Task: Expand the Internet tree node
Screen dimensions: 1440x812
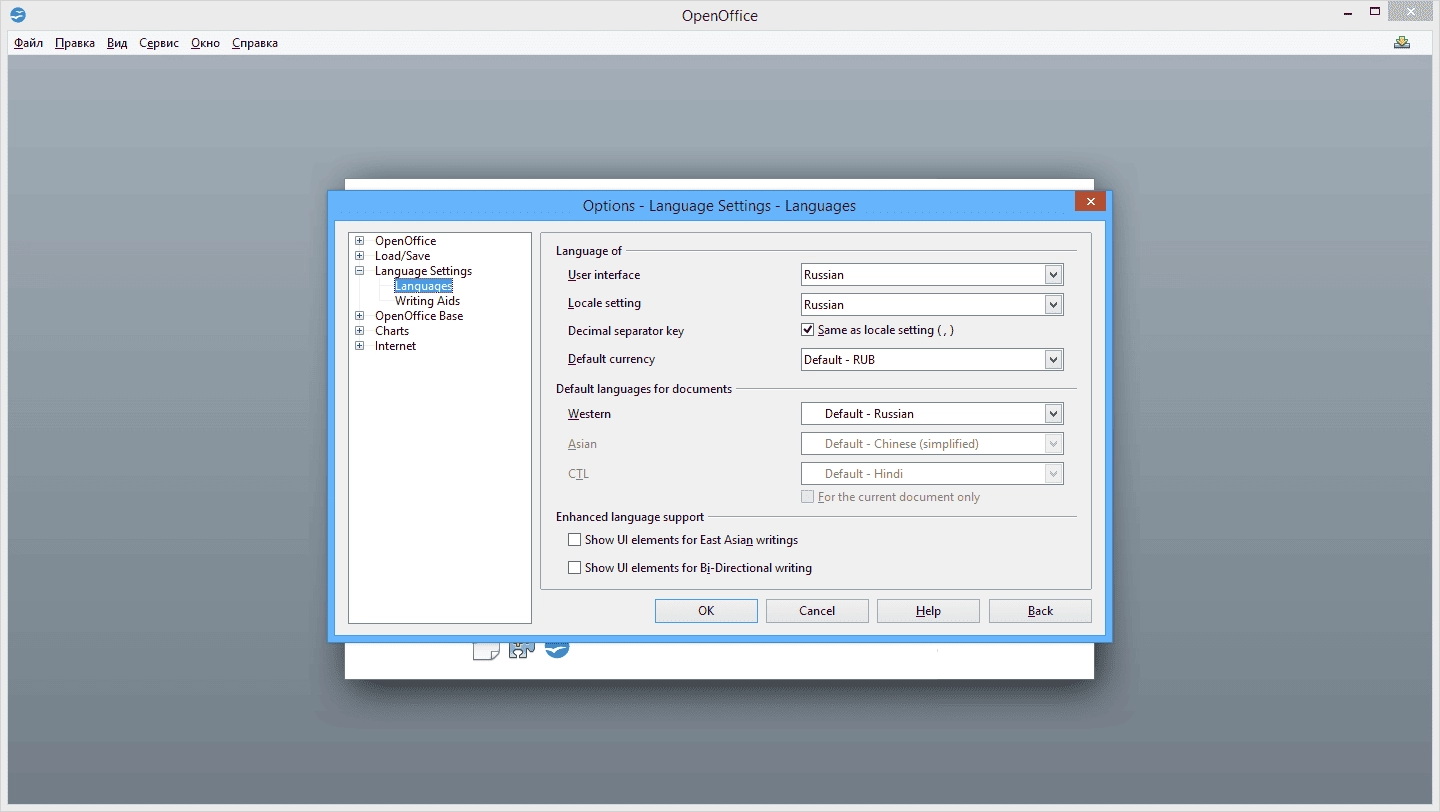Action: tap(360, 346)
